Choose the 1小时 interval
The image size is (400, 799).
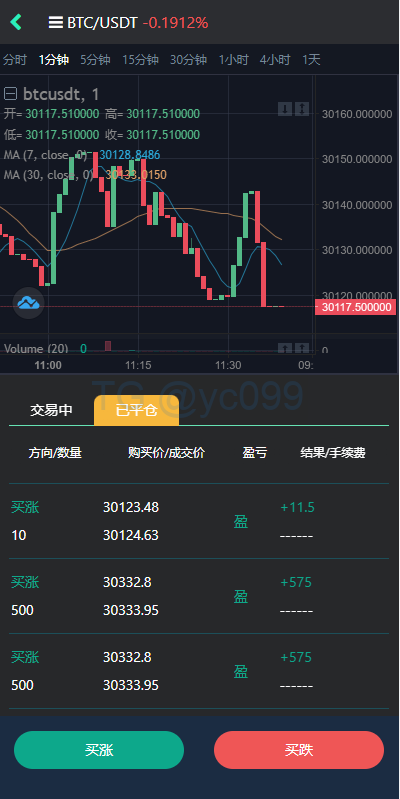click(x=233, y=60)
